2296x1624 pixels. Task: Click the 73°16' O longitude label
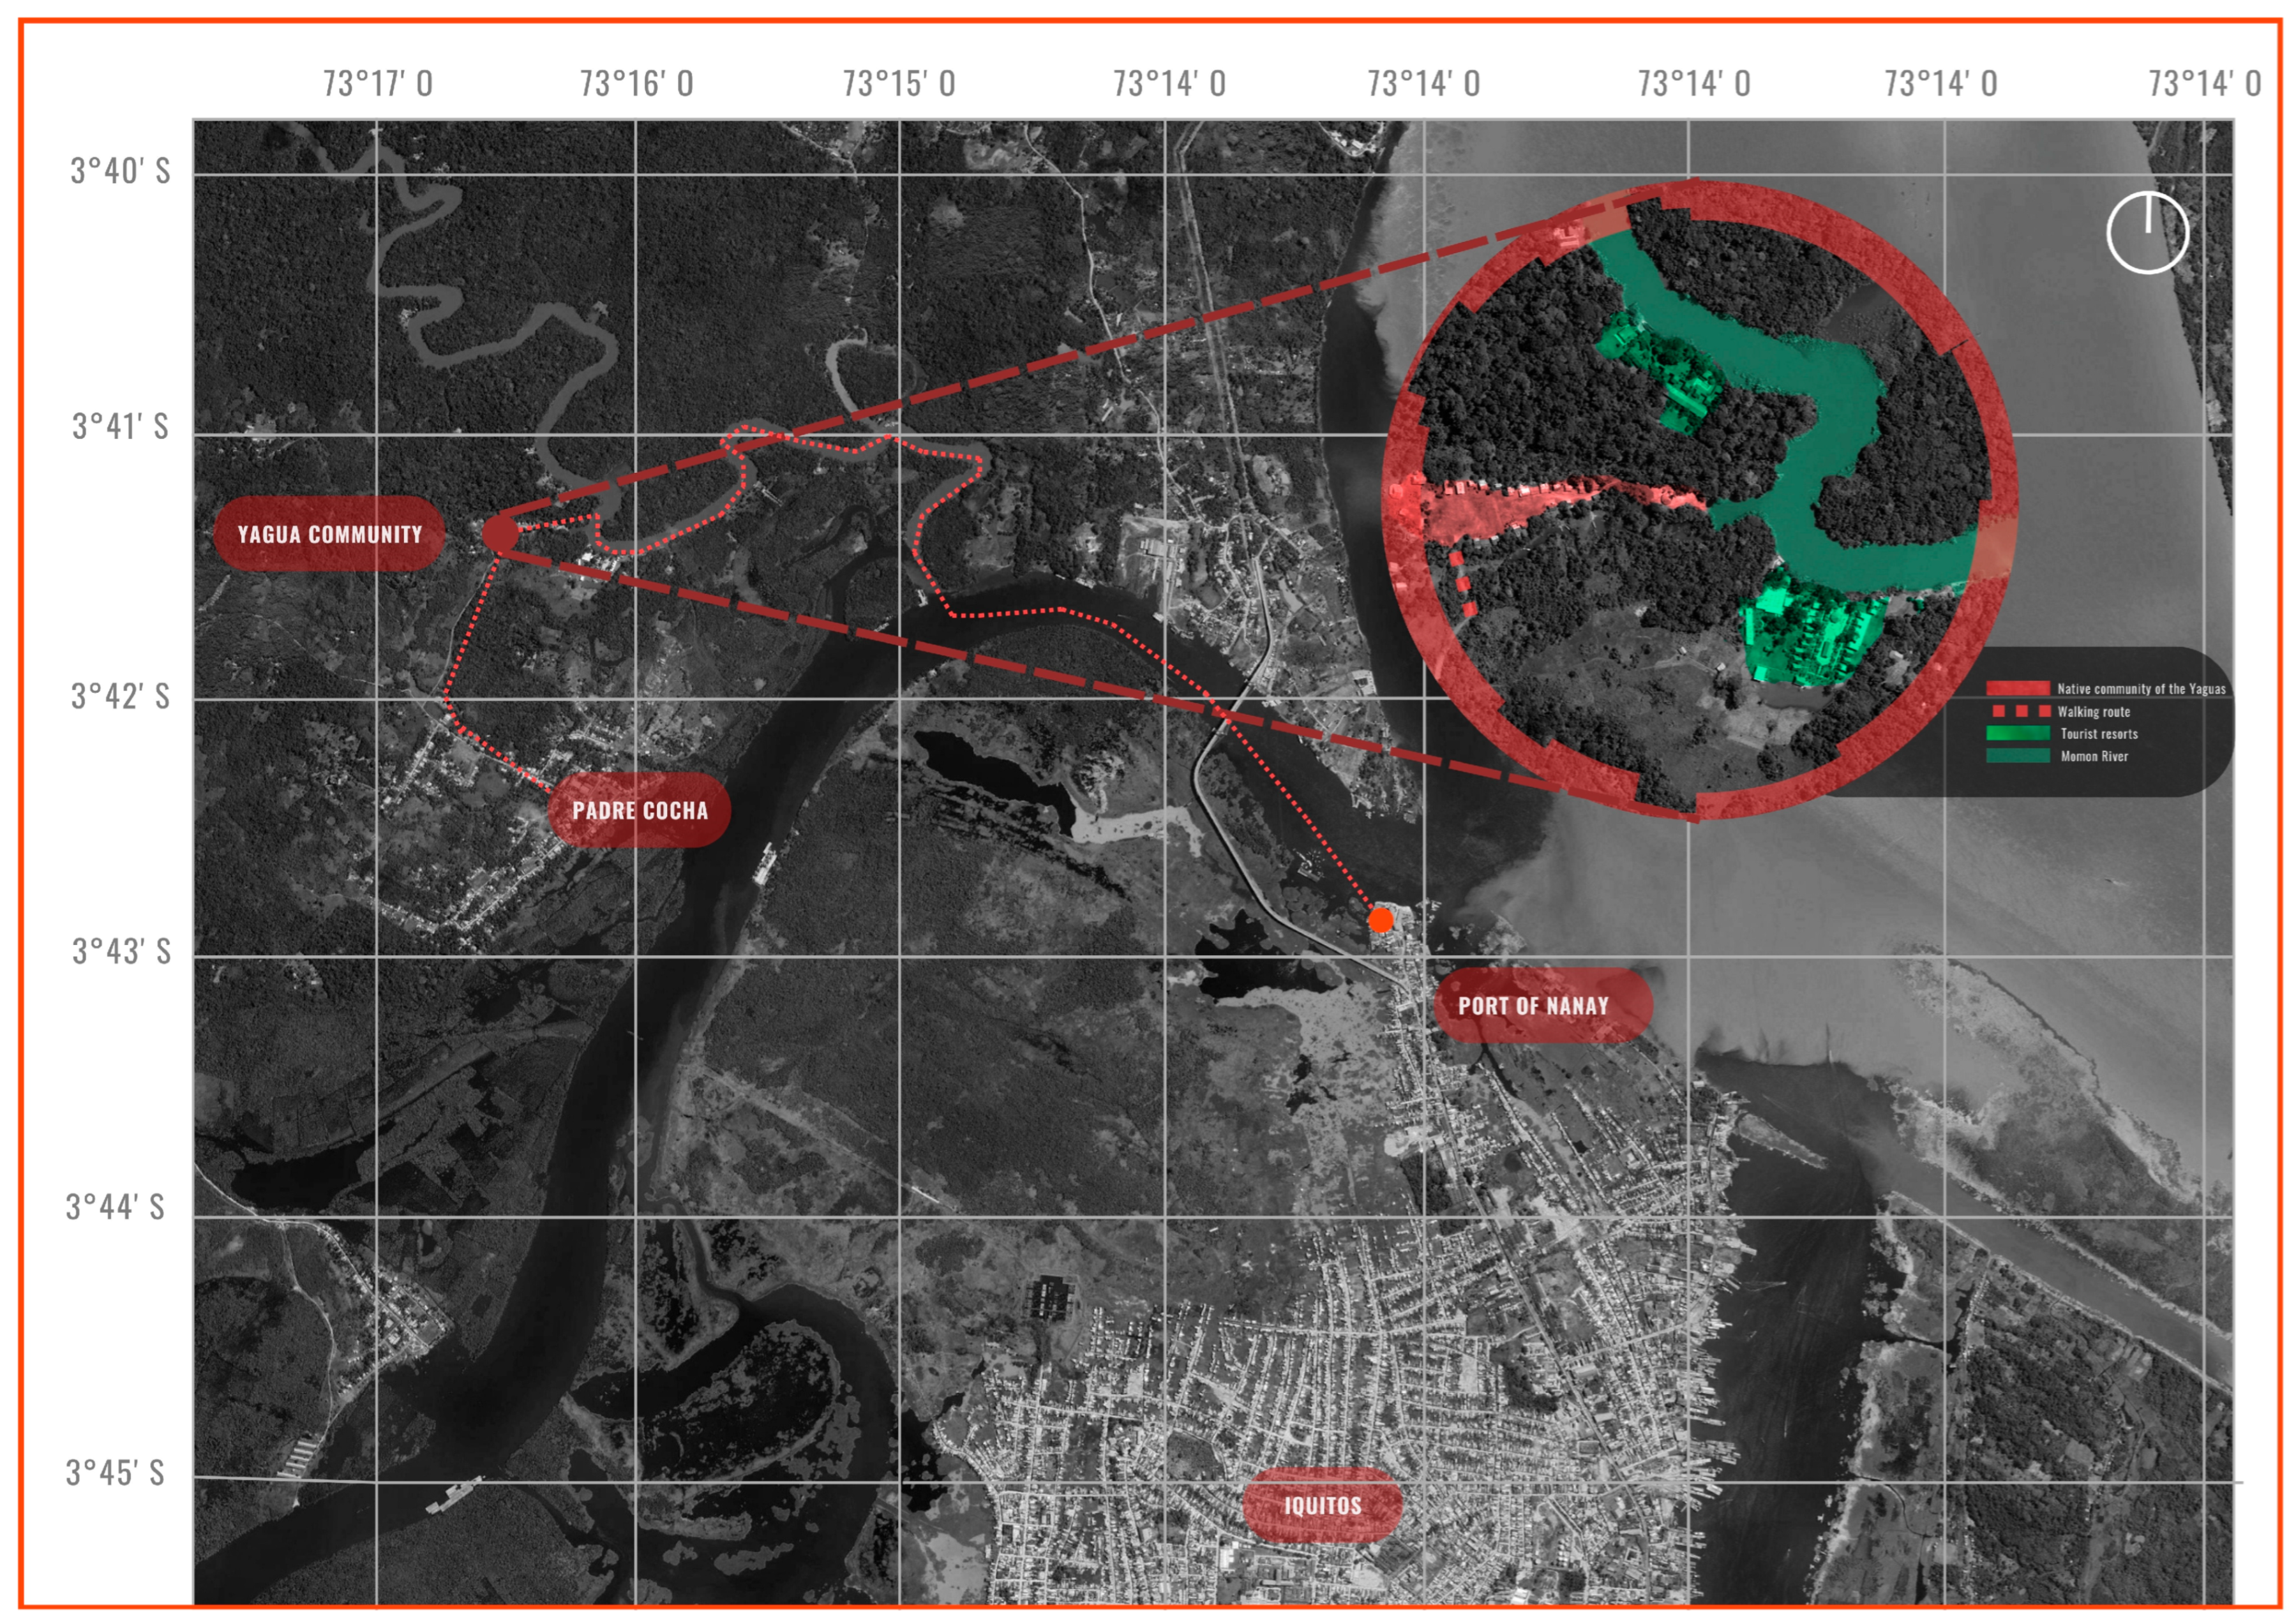pos(637,83)
